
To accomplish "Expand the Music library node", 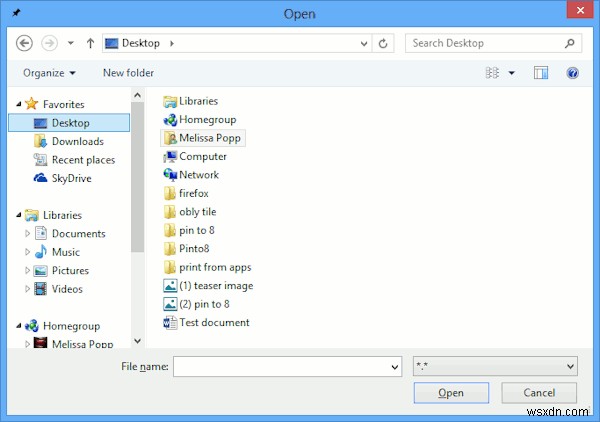I will tap(28, 252).
